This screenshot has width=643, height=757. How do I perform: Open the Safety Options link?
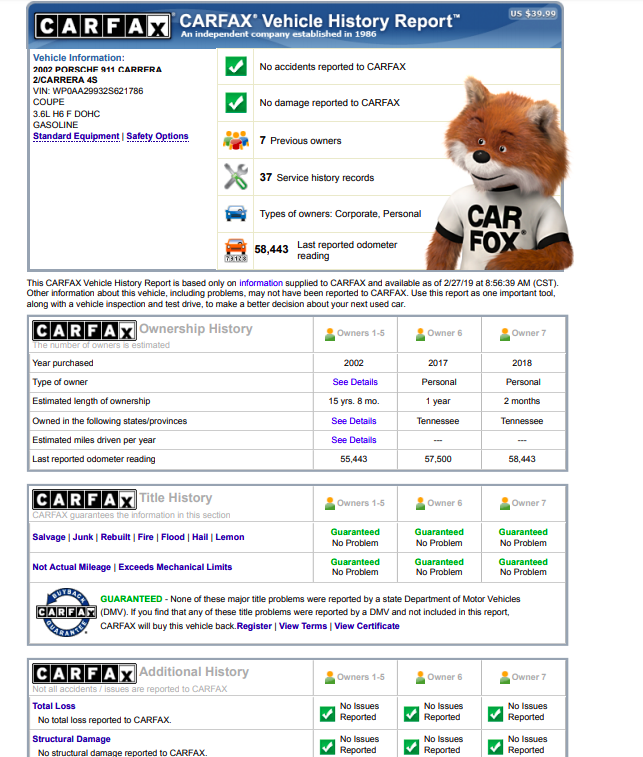pyautogui.click(x=157, y=136)
